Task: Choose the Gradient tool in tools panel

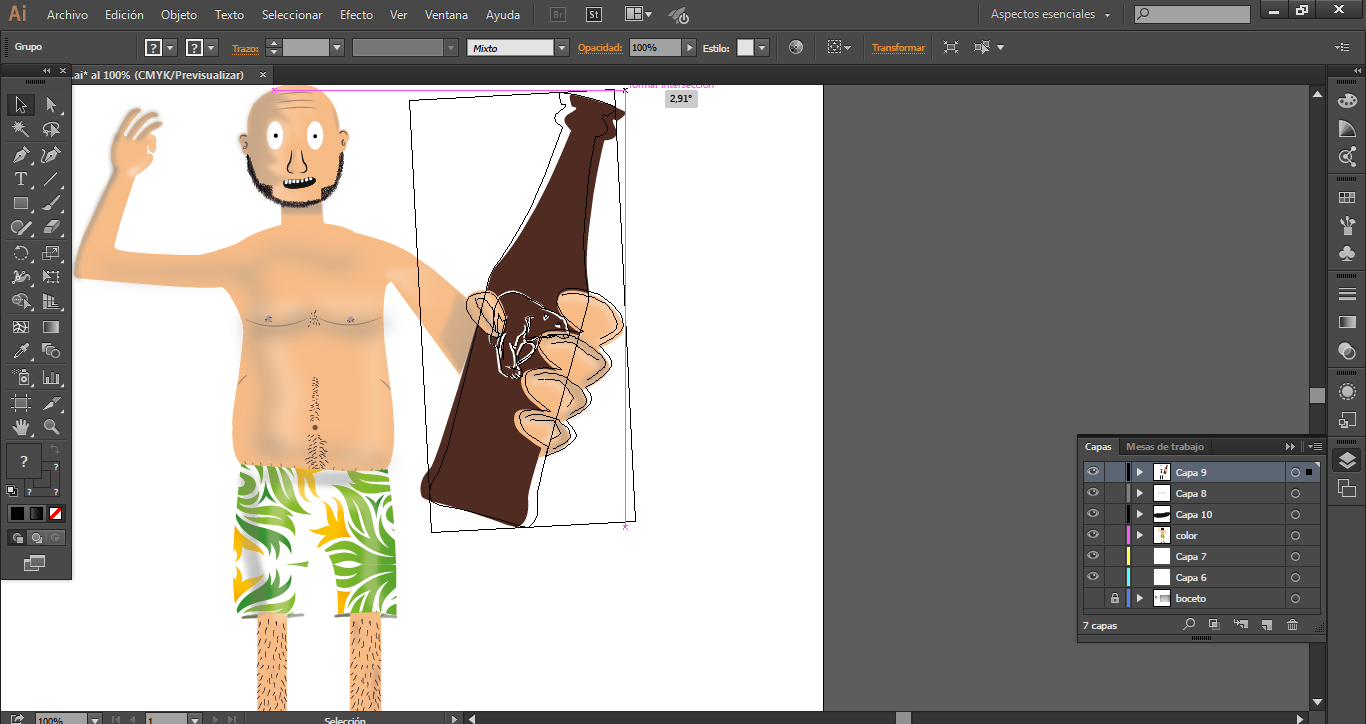Action: (x=51, y=327)
